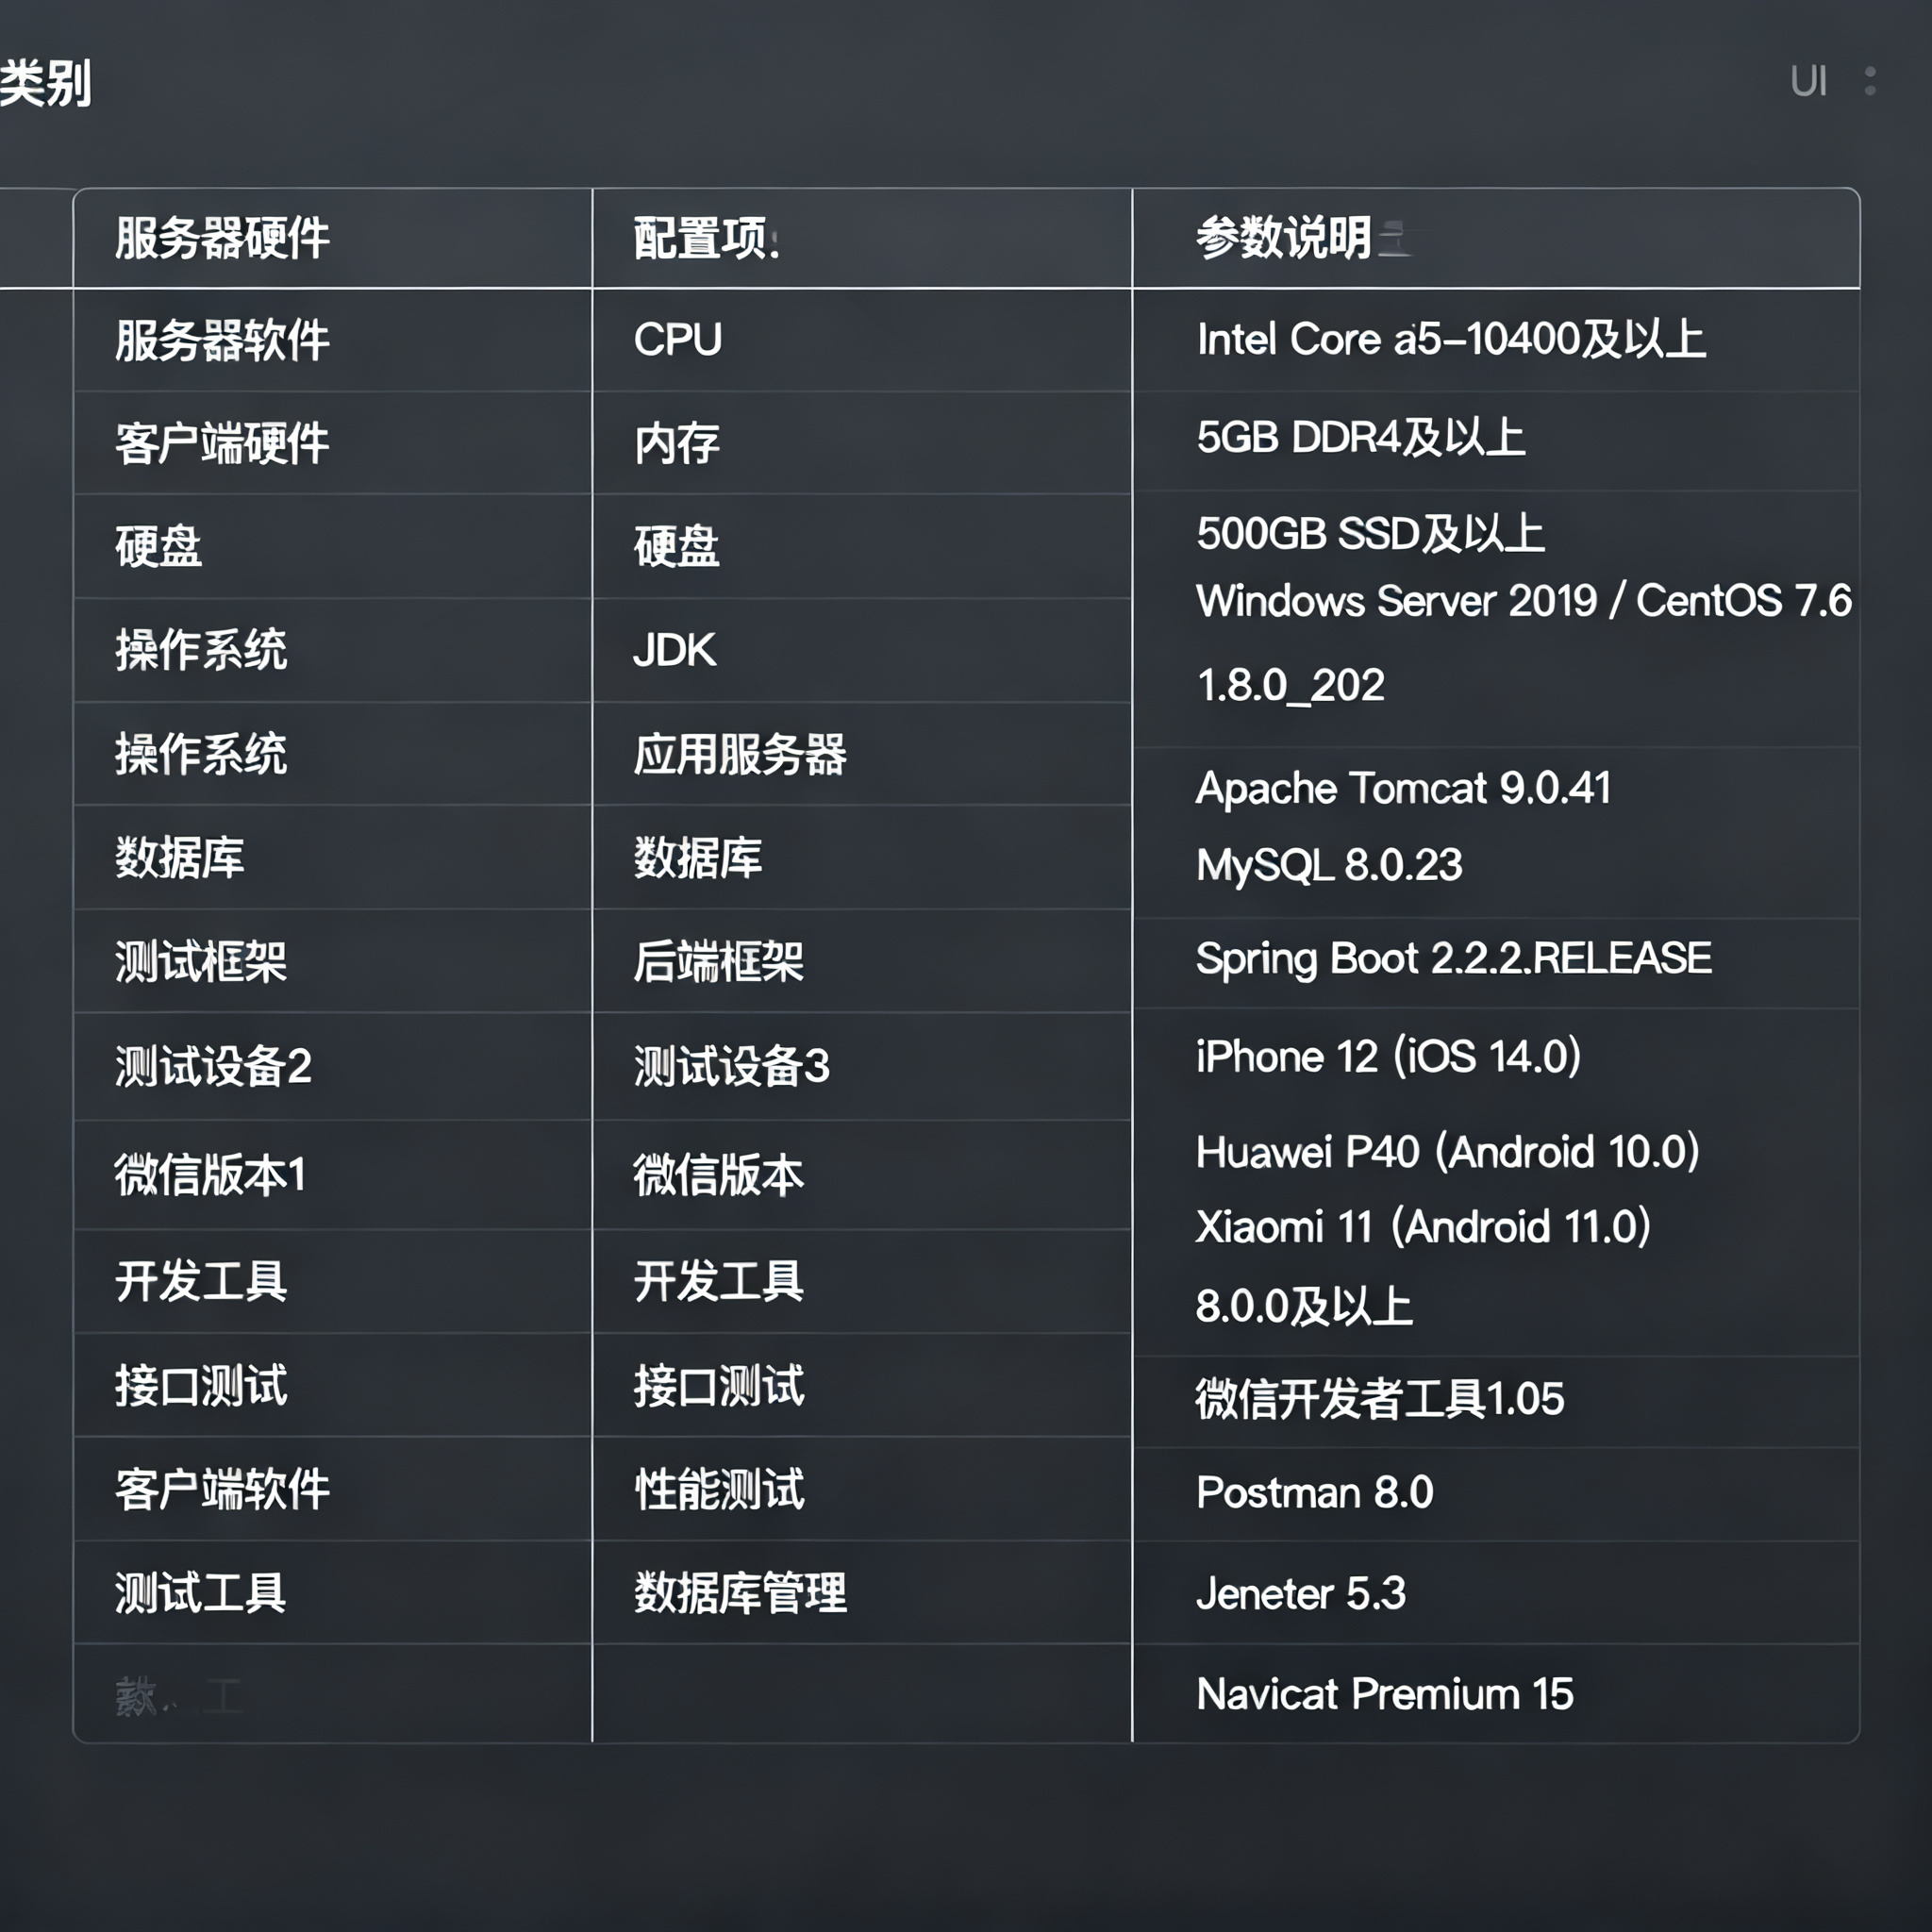The height and width of the screenshot is (1932, 1932).
Task: Select Windows Server 2019 / CentOS 7.6 text
Action: tap(1523, 601)
